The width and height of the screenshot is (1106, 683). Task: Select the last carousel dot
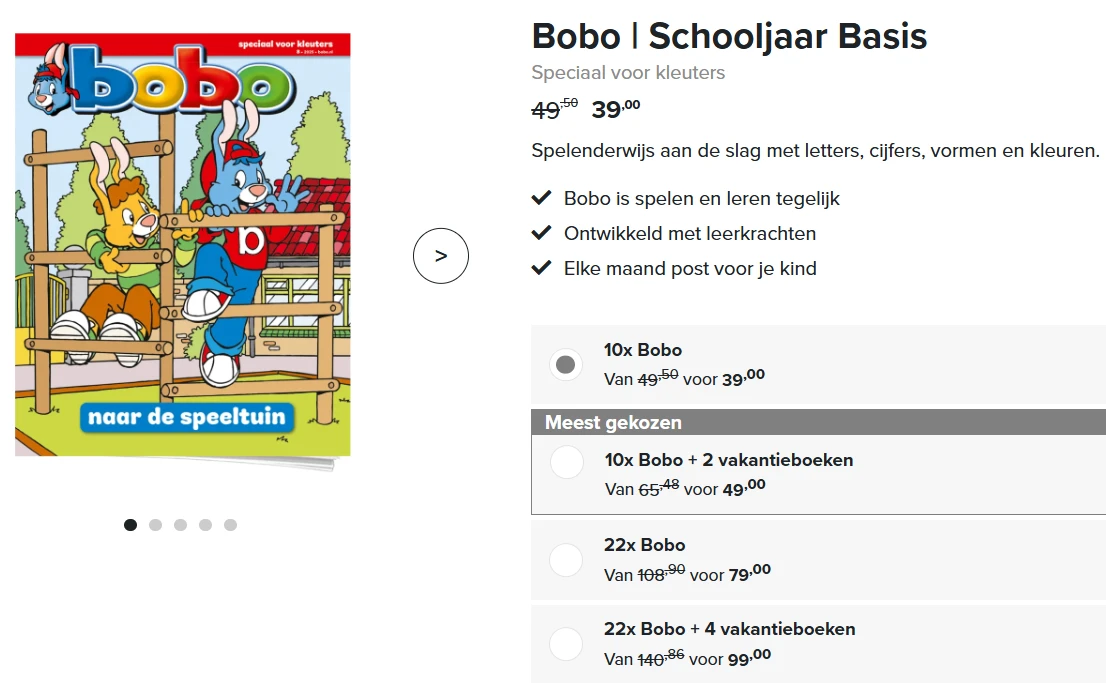click(x=231, y=524)
